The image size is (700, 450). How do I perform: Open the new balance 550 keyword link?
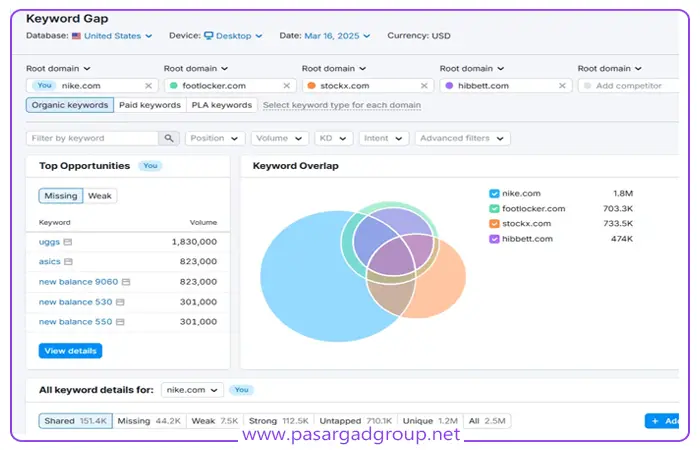click(75, 322)
